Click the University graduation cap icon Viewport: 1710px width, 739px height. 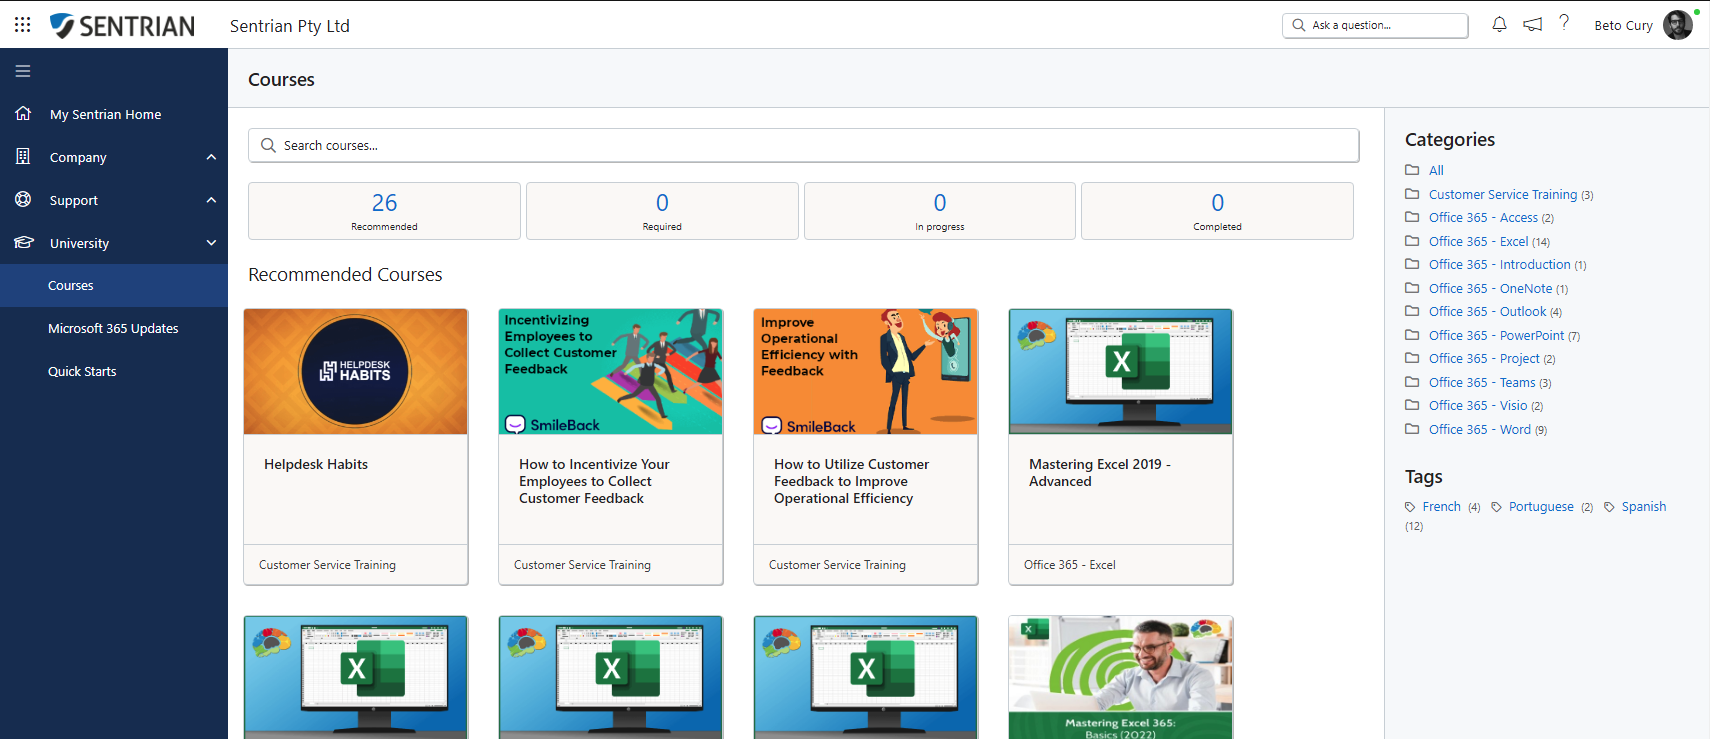point(23,242)
